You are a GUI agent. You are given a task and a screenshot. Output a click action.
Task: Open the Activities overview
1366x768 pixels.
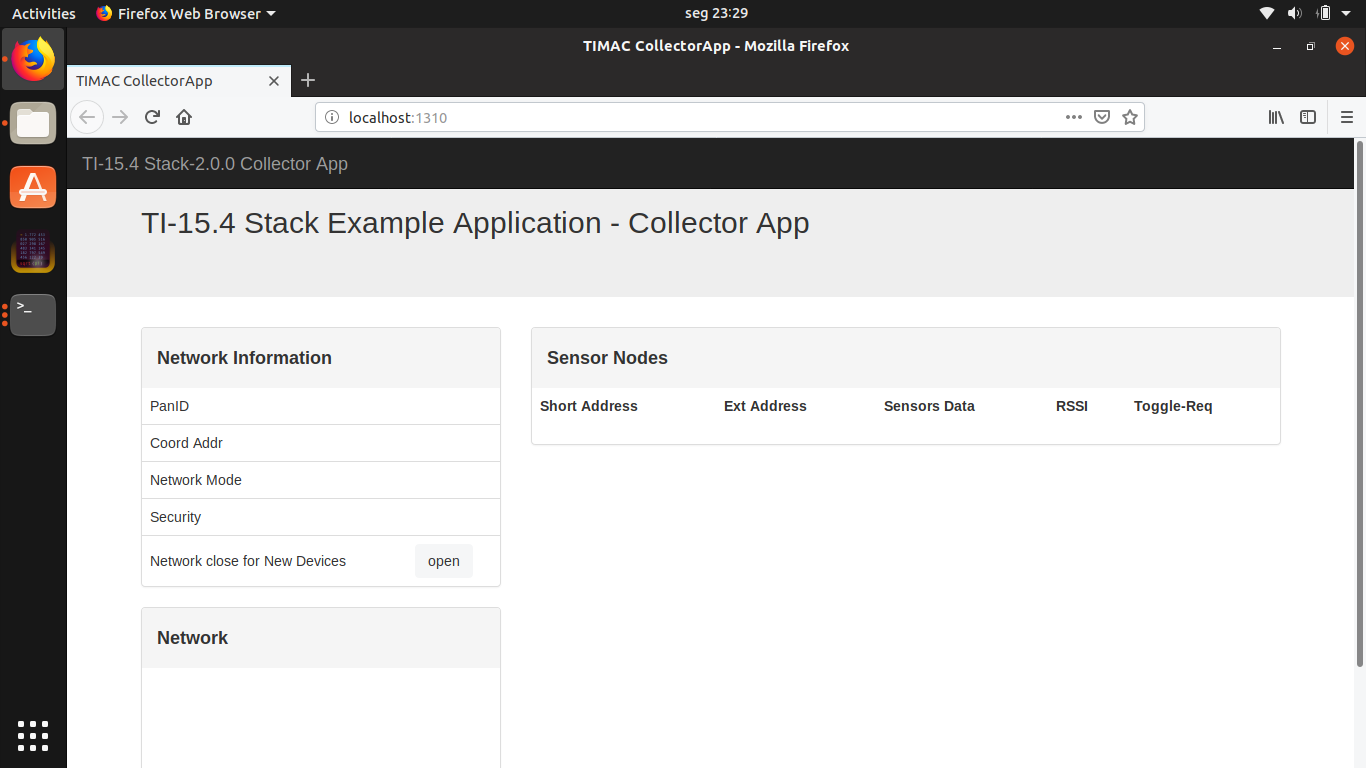tap(44, 13)
